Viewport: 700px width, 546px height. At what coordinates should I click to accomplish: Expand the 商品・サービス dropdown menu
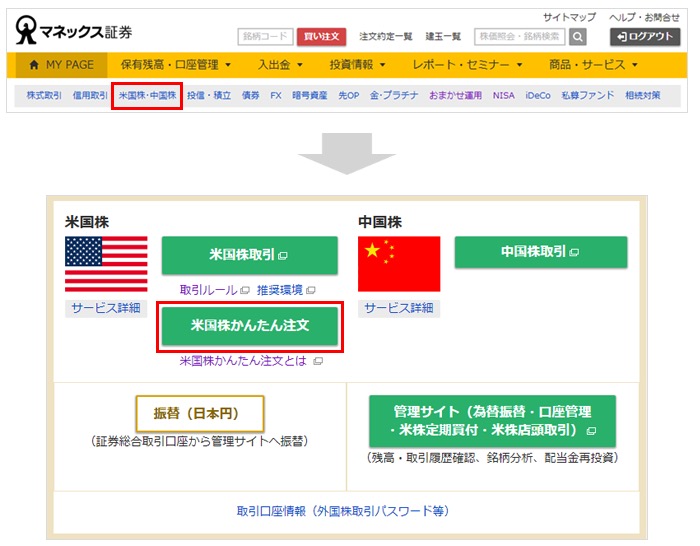pos(593,65)
